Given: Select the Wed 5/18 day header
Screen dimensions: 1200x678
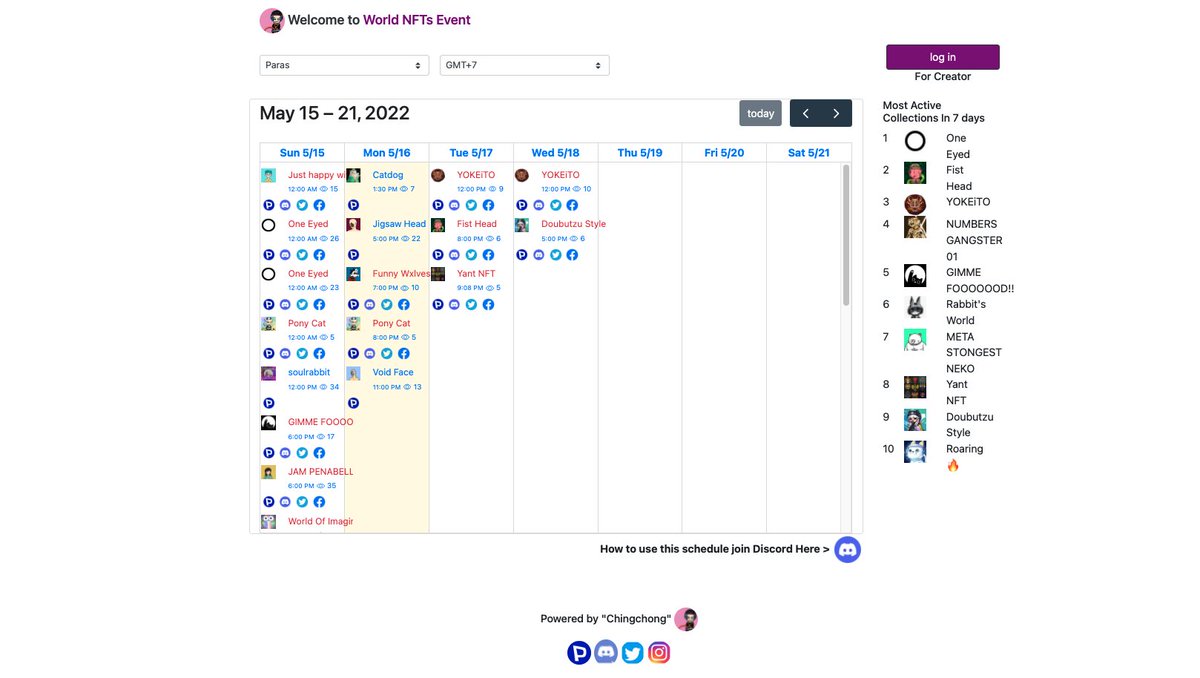Looking at the screenshot, I should (x=556, y=153).
